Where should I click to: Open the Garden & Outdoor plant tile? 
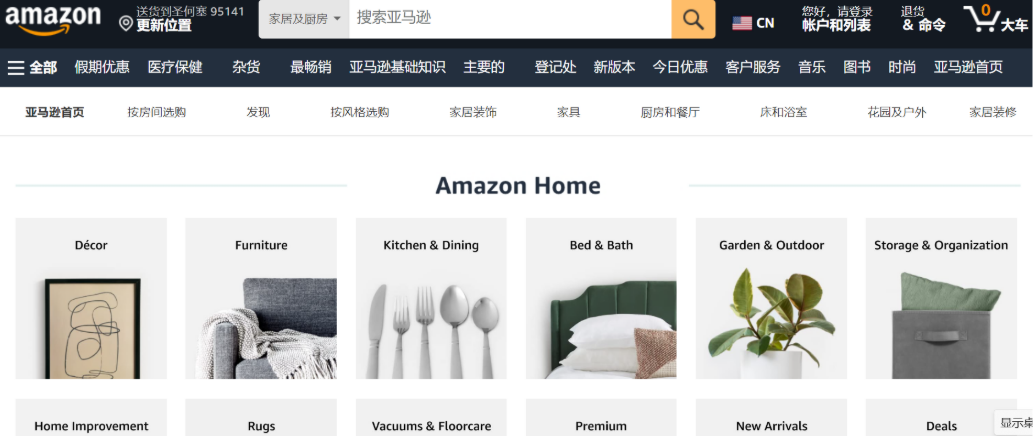tap(771, 298)
